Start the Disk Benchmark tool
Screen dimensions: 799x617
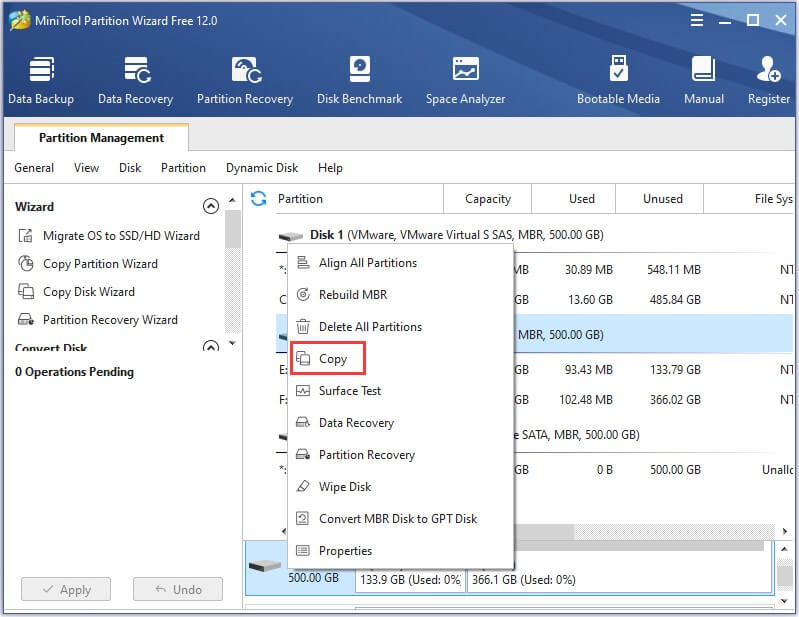coord(360,80)
